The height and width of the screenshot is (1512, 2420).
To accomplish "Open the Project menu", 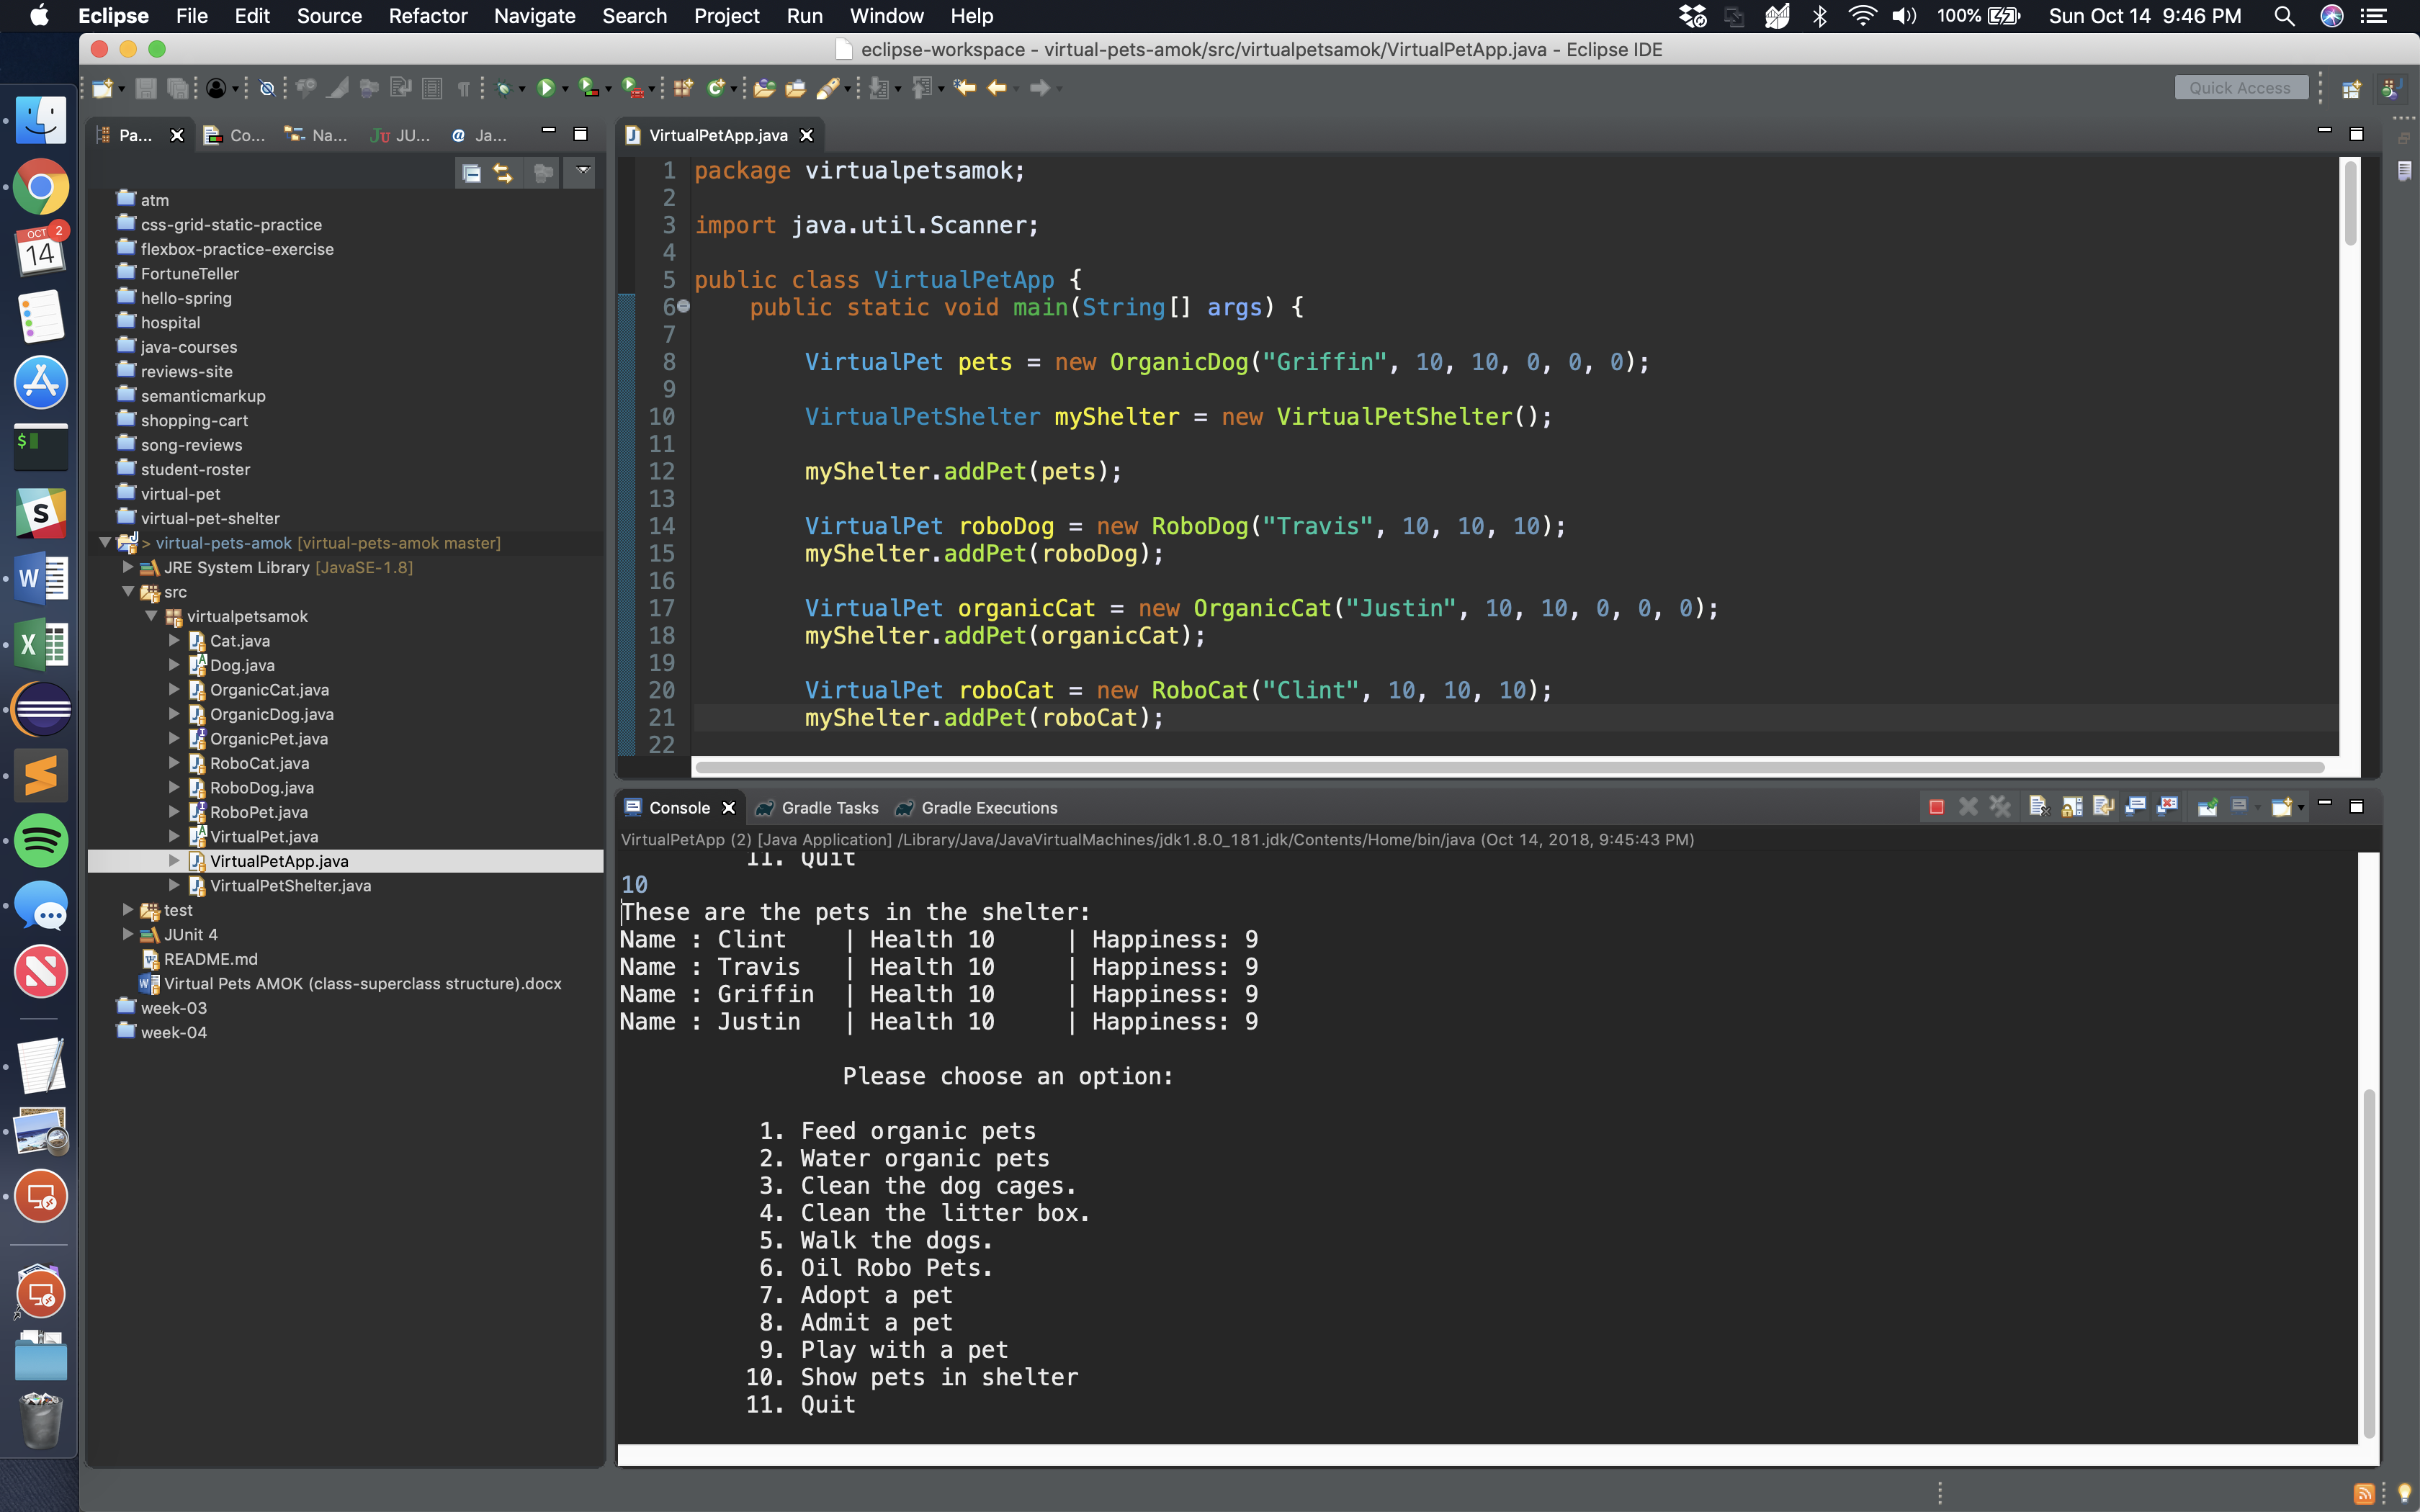I will coord(727,16).
